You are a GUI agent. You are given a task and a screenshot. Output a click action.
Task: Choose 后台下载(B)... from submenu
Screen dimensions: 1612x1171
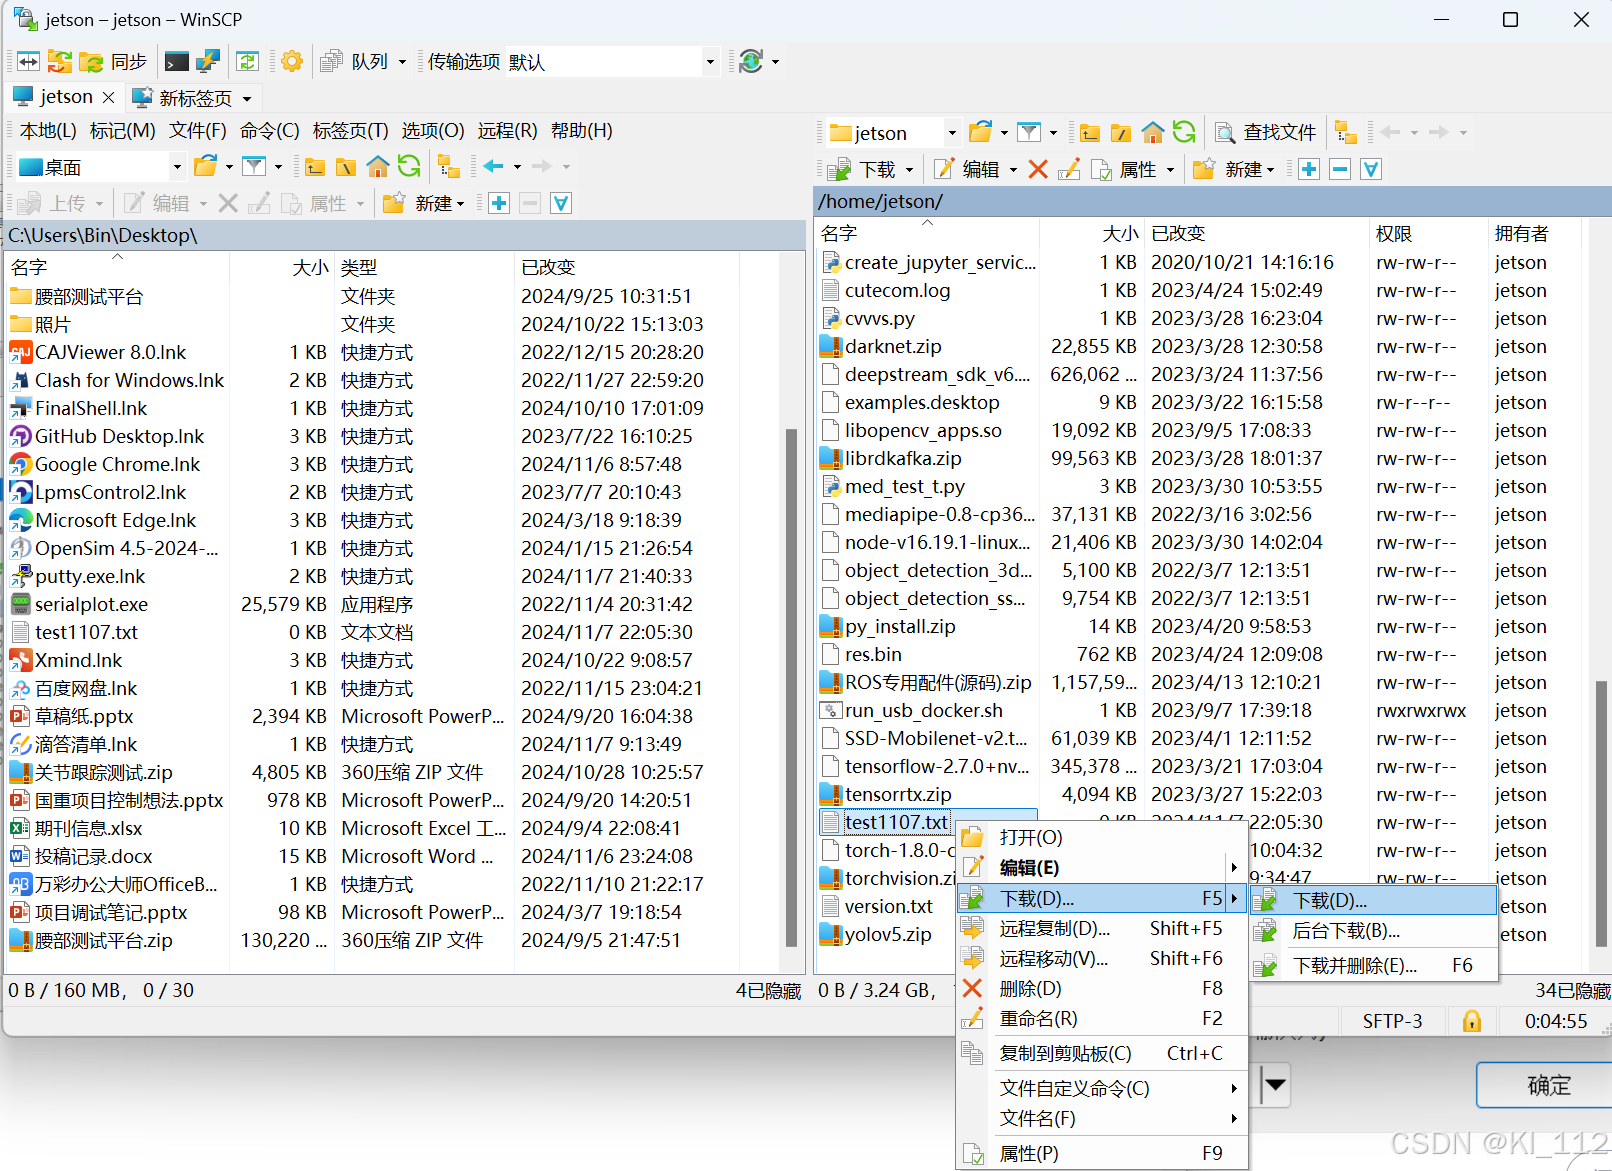(1374, 931)
